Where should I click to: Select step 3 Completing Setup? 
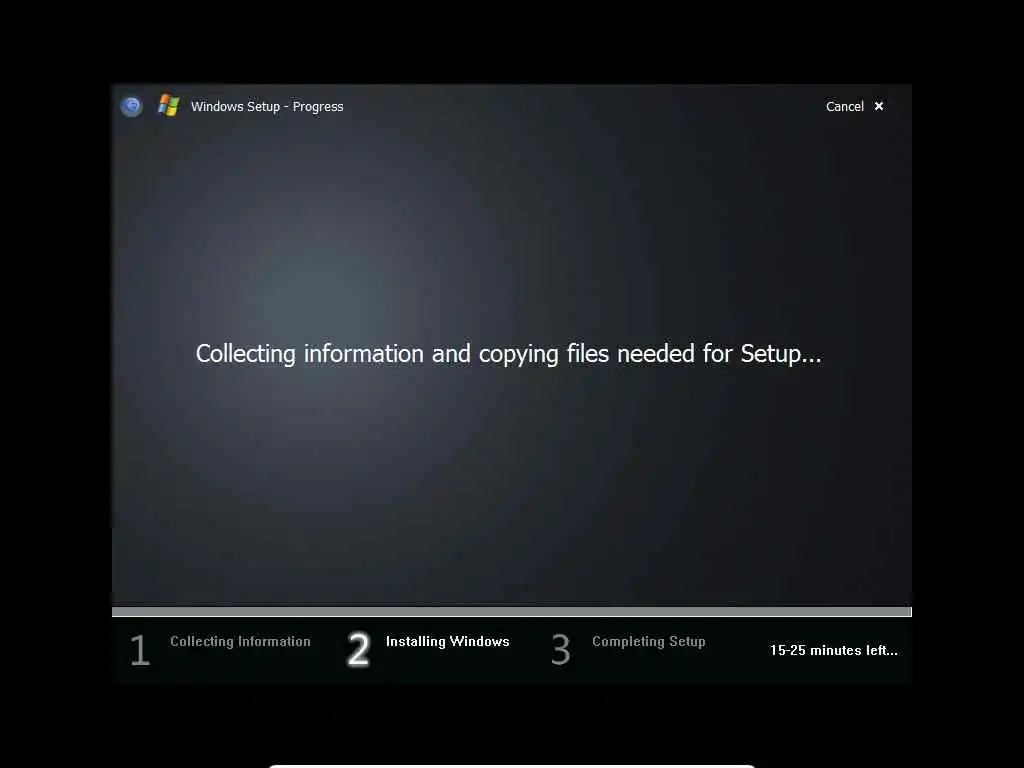click(628, 649)
